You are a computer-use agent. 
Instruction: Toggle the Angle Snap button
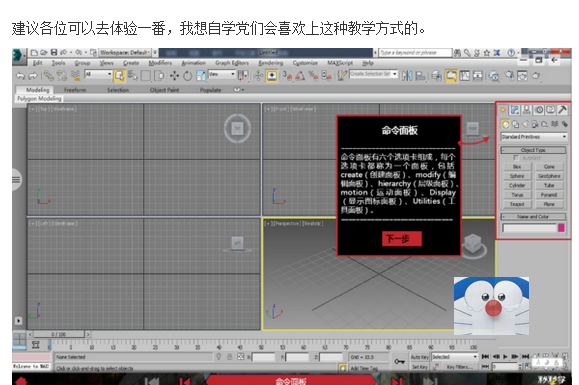(x=300, y=76)
